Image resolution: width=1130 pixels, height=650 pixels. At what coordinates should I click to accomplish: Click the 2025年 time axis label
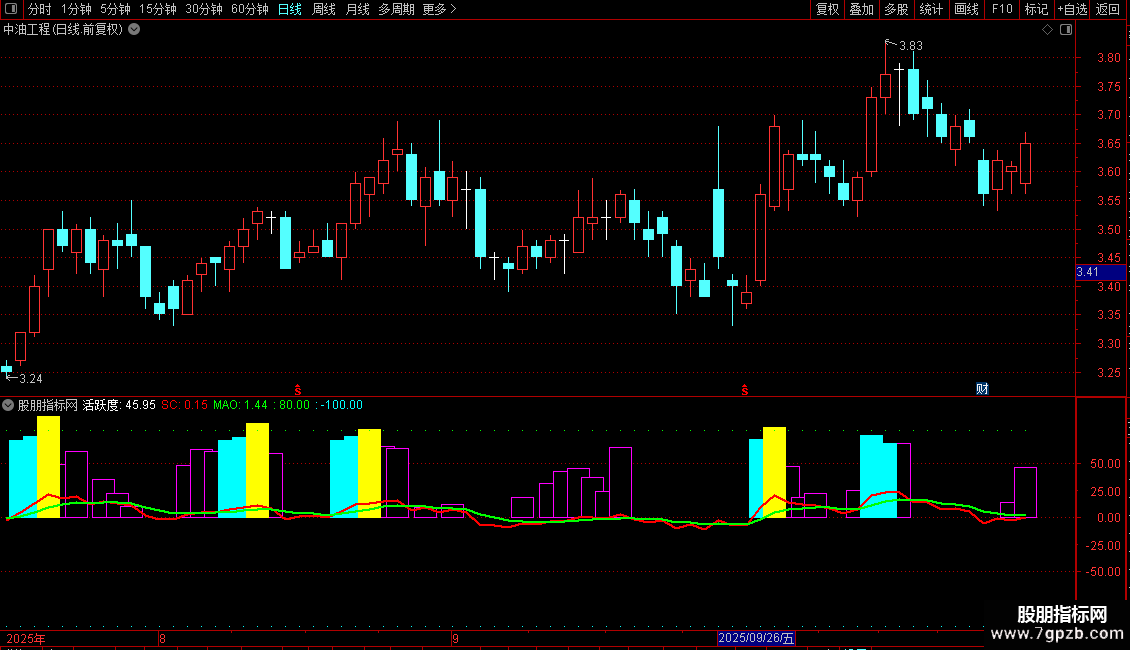point(26,638)
